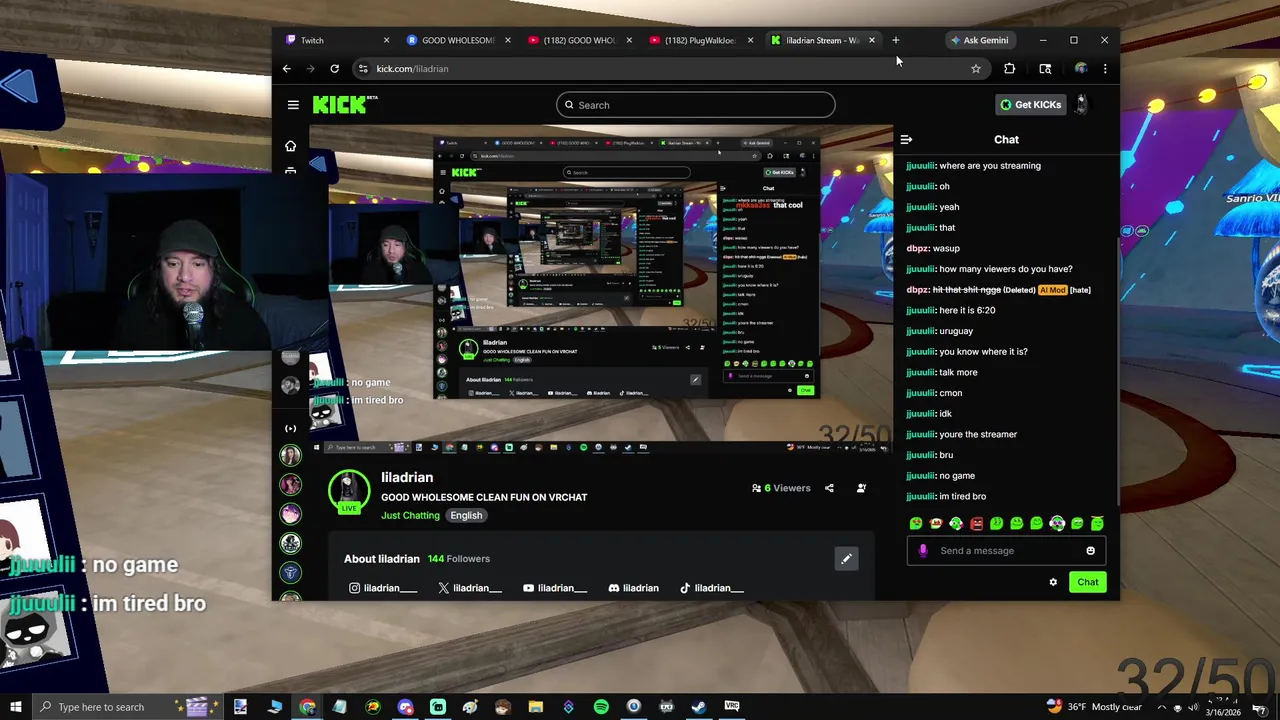The width and height of the screenshot is (1280, 720).
Task: Open Chrome profile avatar
Action: click(1080, 69)
